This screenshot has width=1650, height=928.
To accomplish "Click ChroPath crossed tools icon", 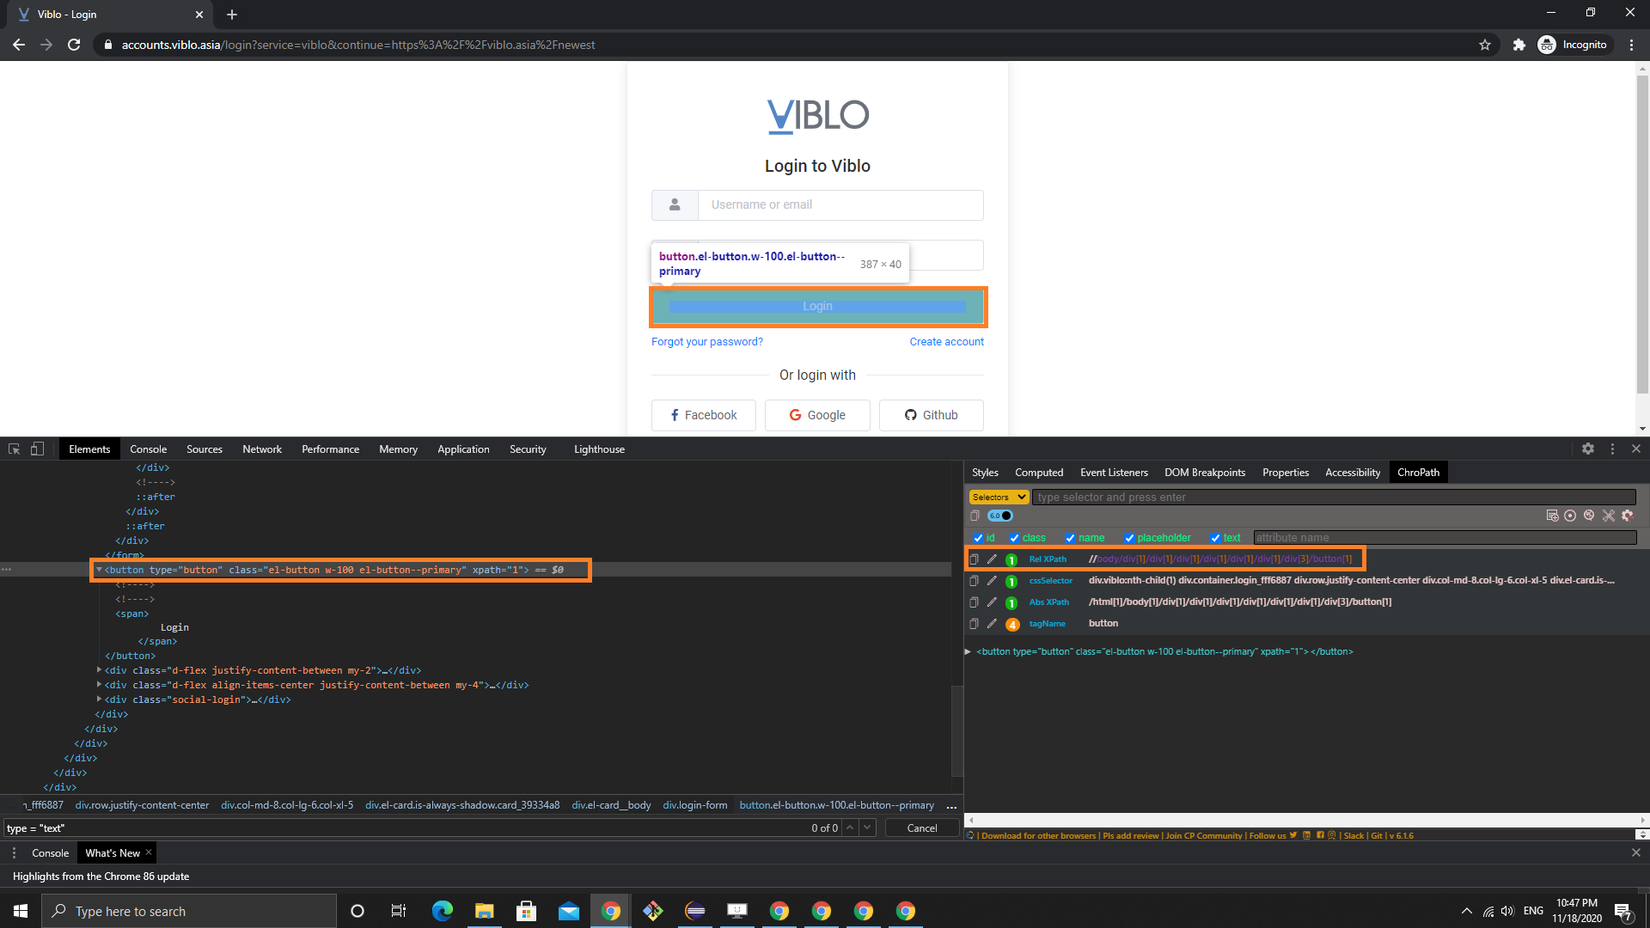I will 1608,516.
